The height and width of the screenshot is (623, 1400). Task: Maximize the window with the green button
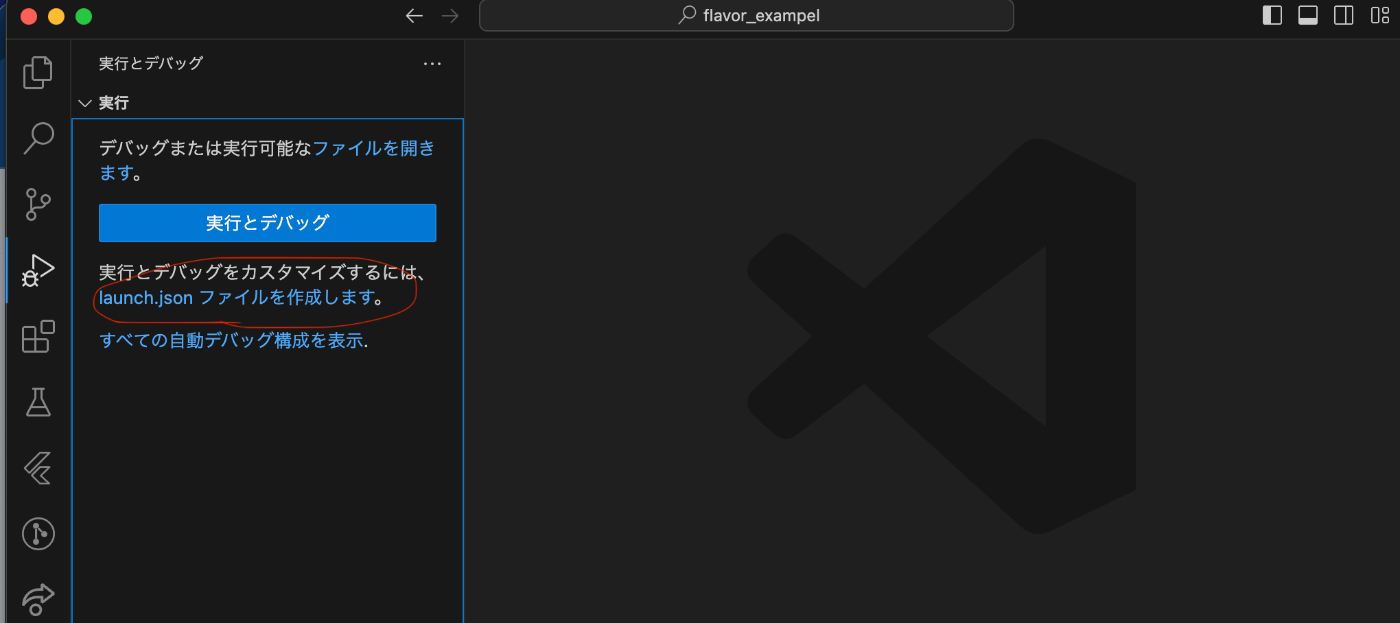coord(84,16)
